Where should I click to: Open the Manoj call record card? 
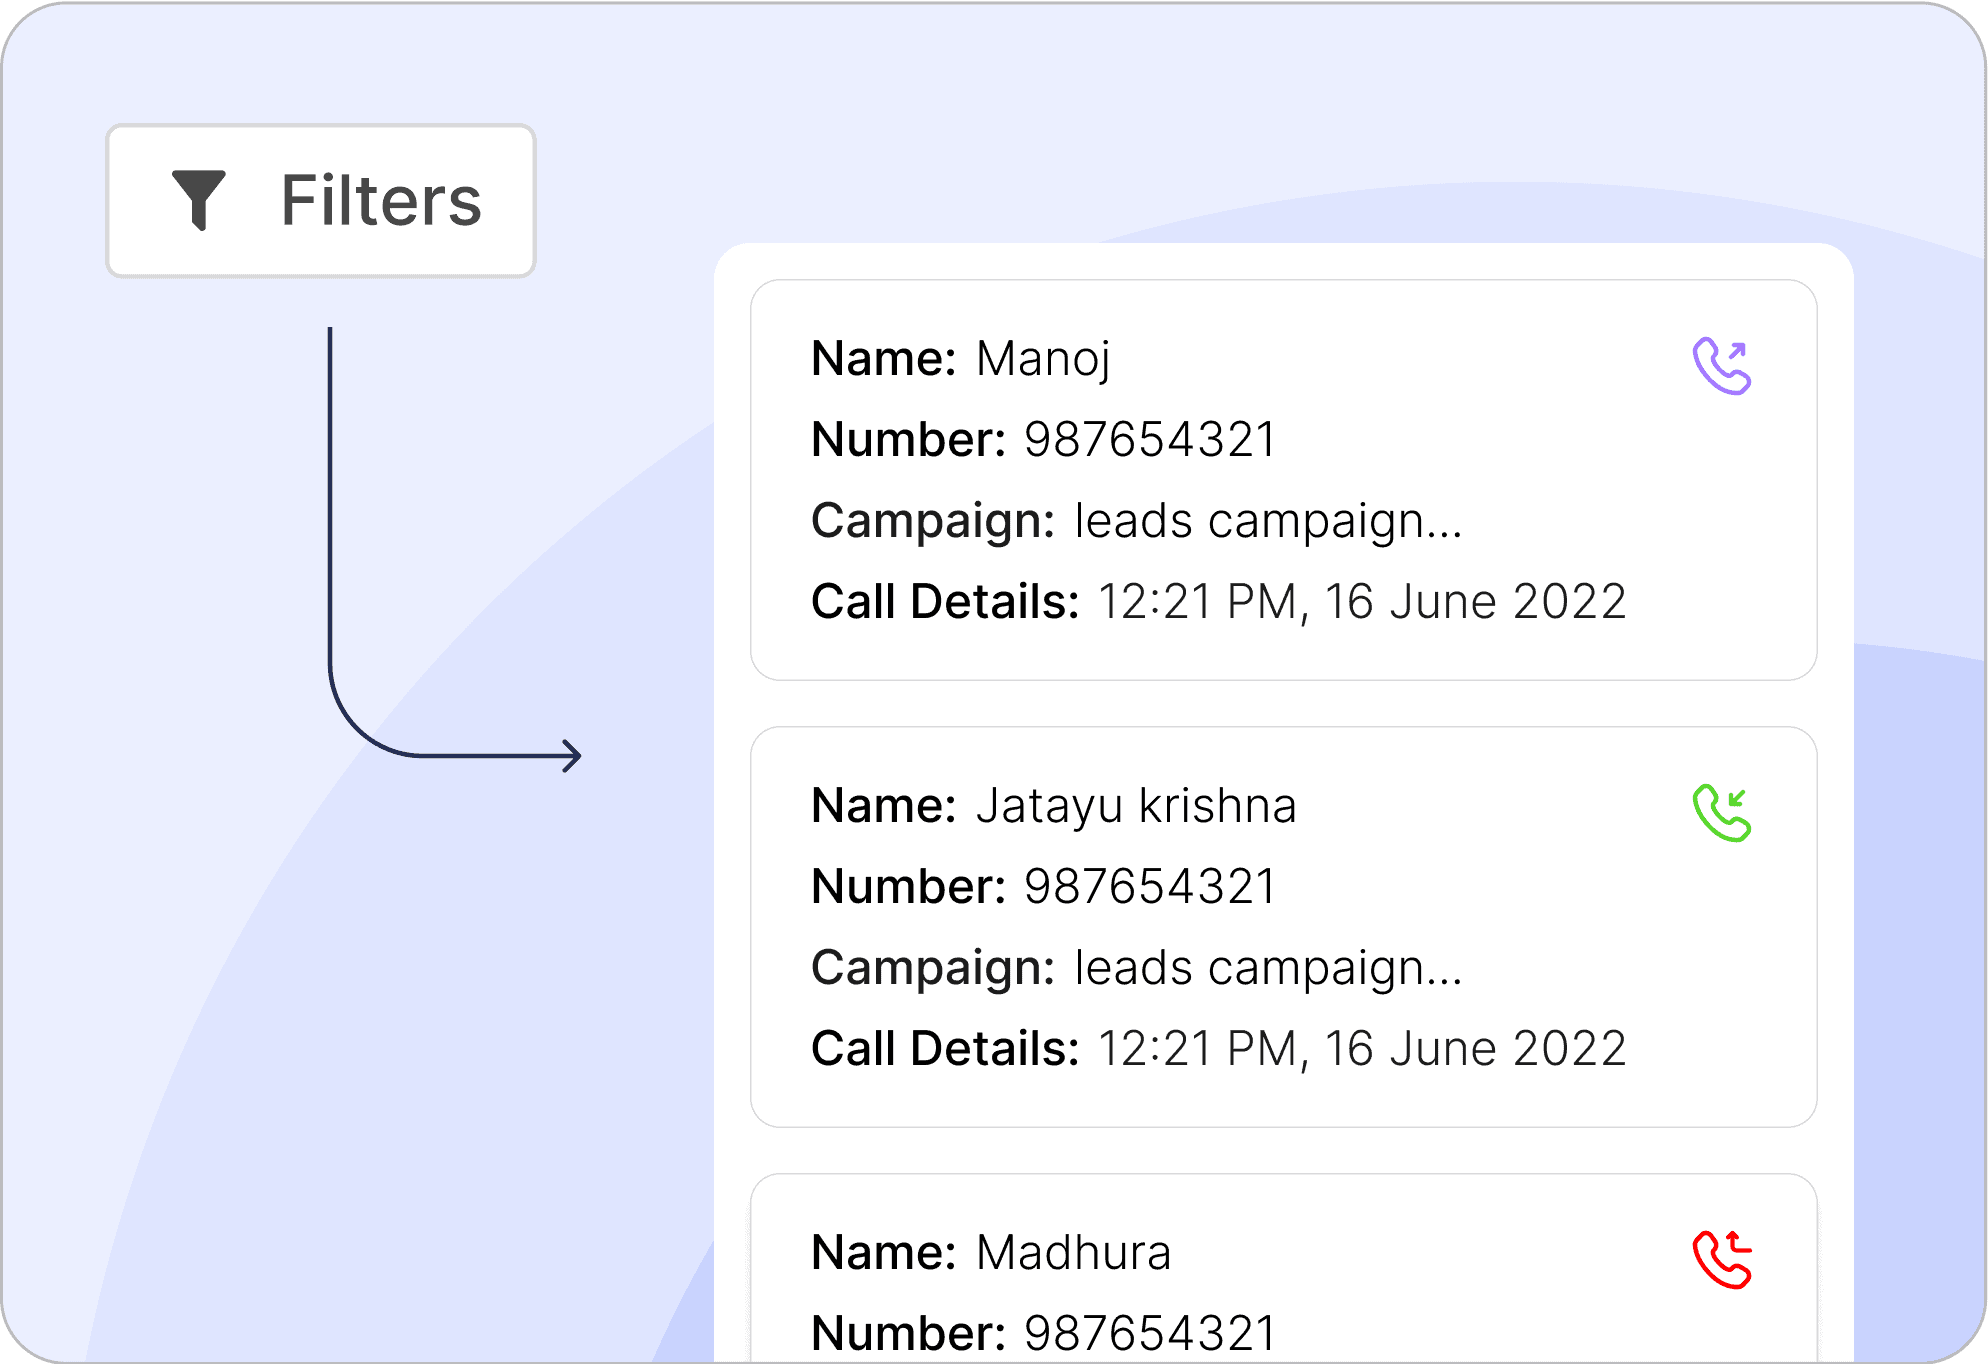[x=1283, y=480]
